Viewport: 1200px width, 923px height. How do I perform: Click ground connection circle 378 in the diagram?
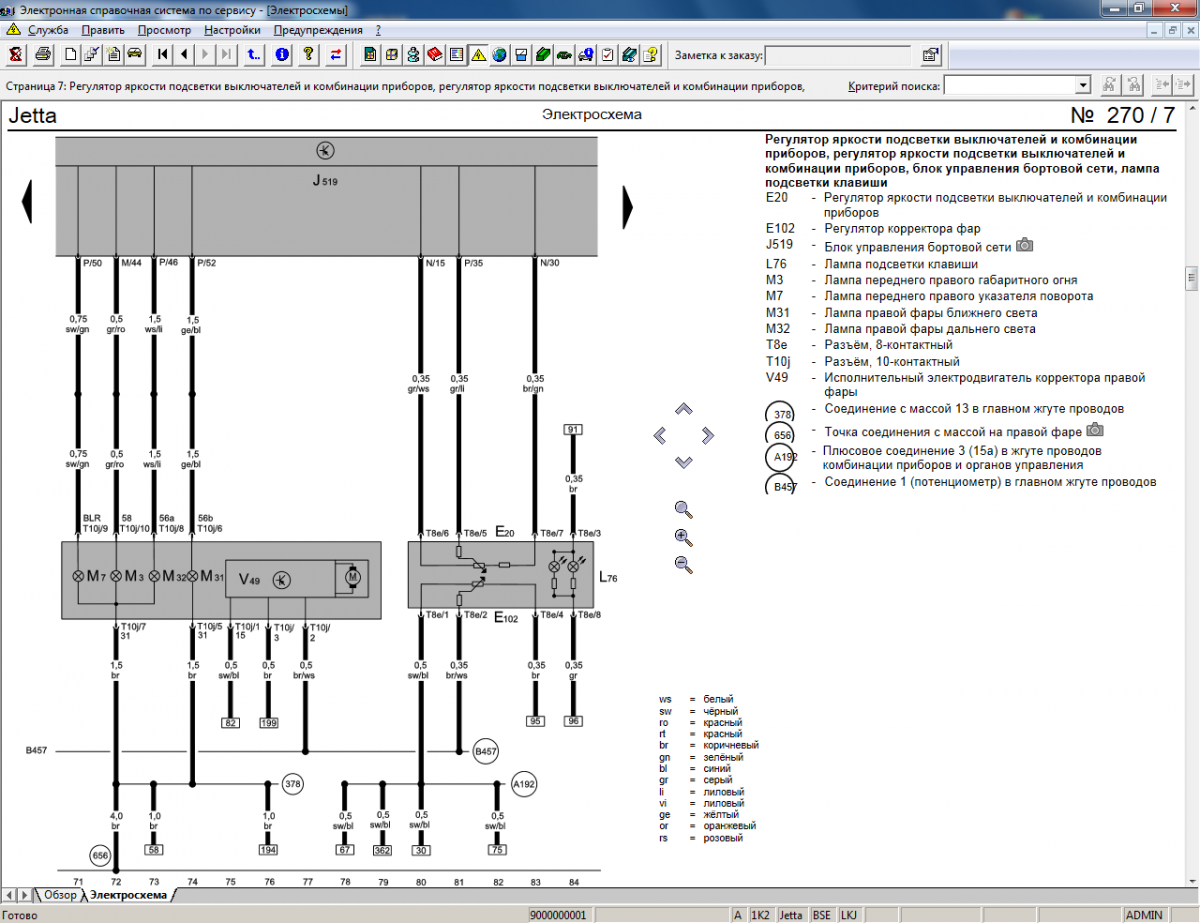pos(292,784)
